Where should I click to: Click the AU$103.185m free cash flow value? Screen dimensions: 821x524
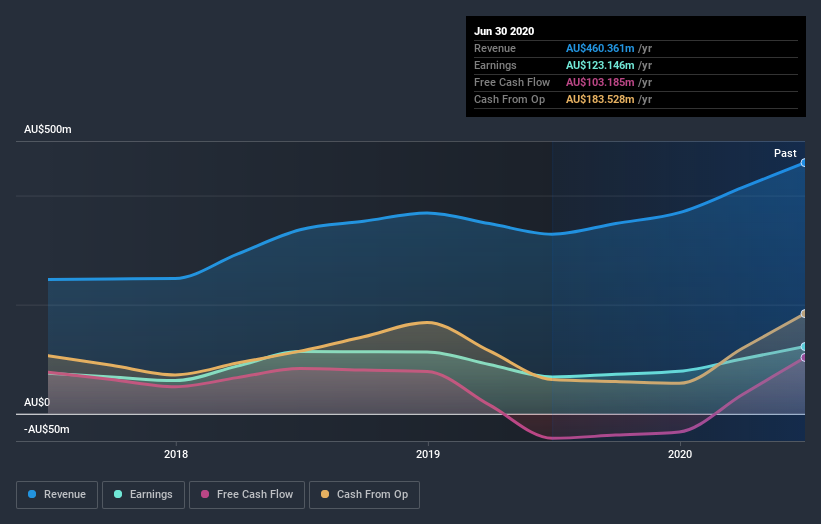coord(600,82)
